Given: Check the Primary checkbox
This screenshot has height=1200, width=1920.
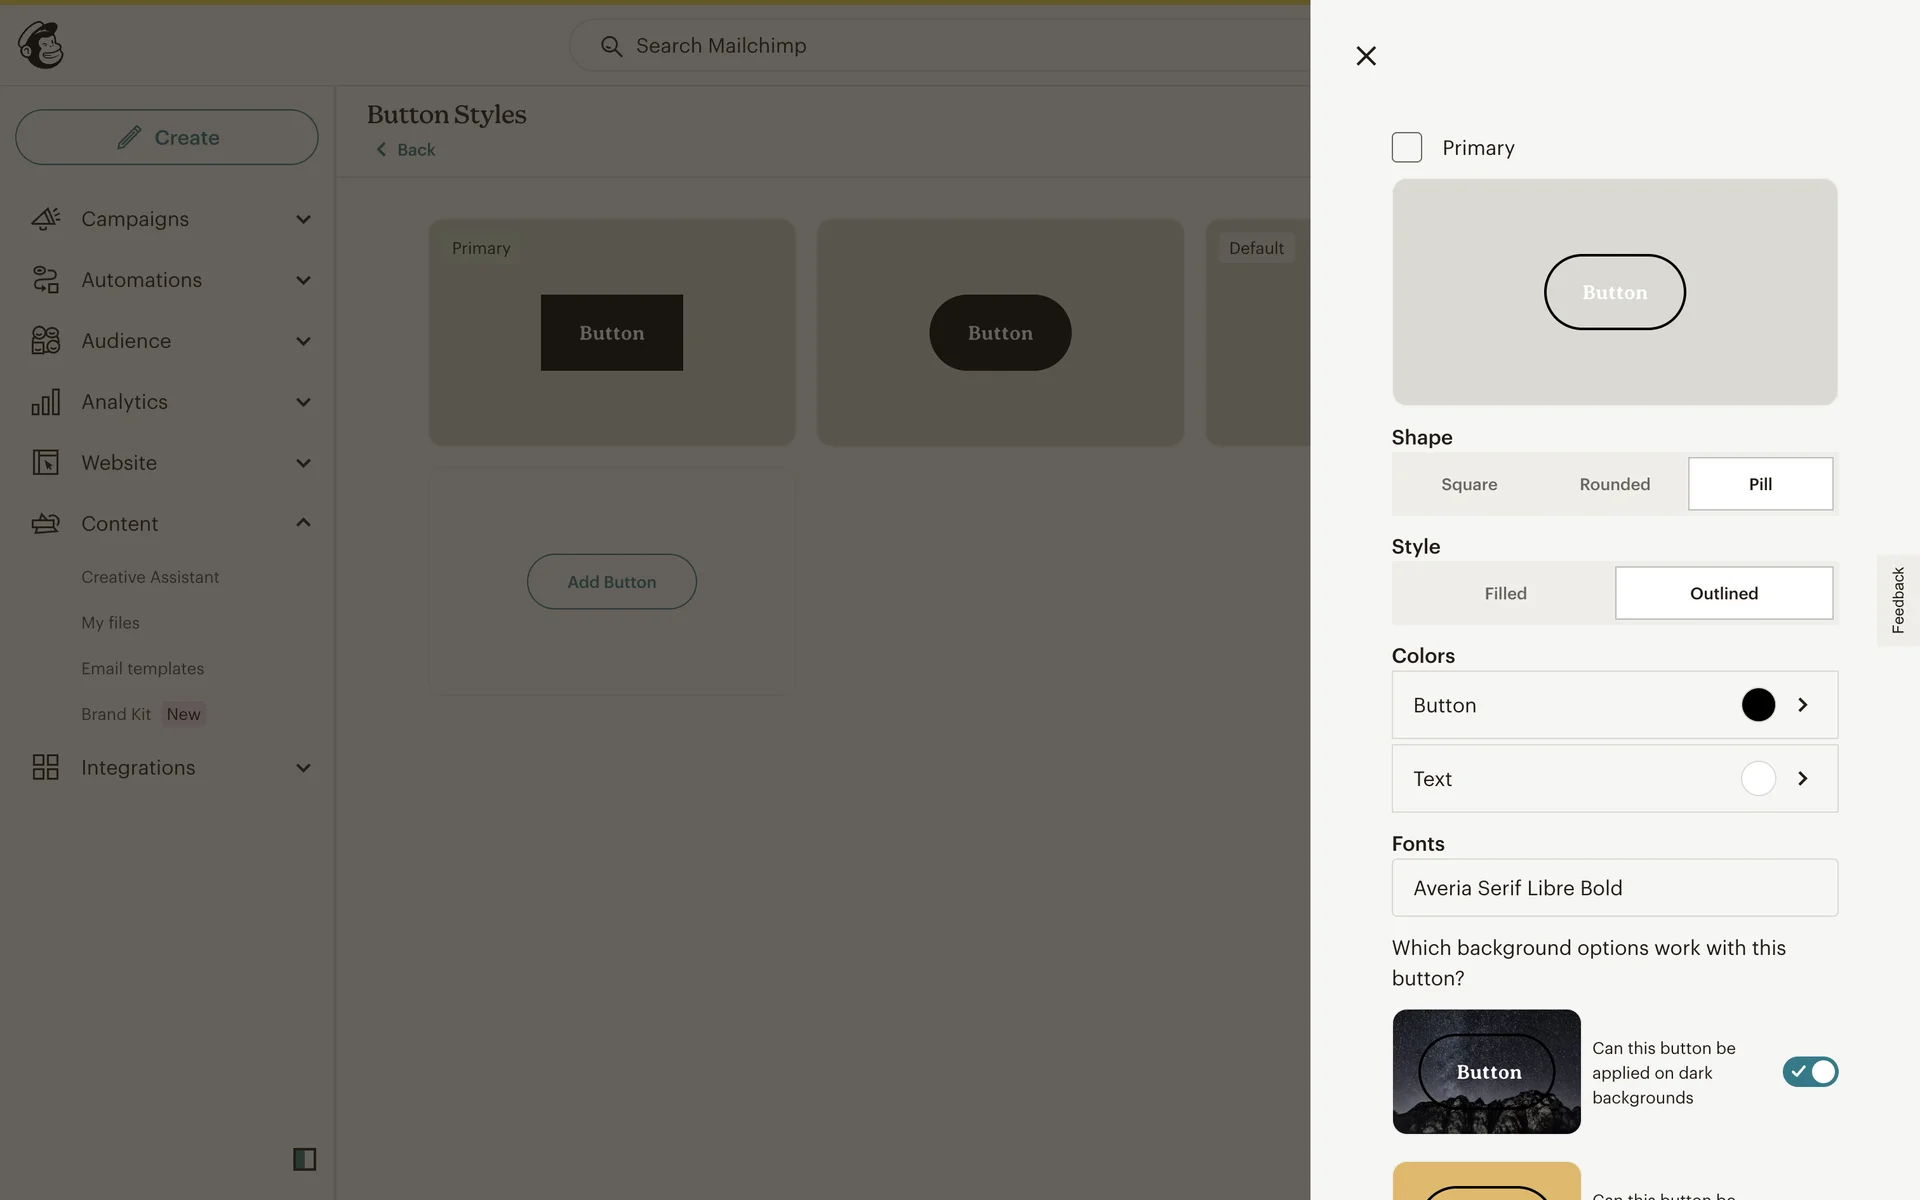Looking at the screenshot, I should pyautogui.click(x=1406, y=148).
